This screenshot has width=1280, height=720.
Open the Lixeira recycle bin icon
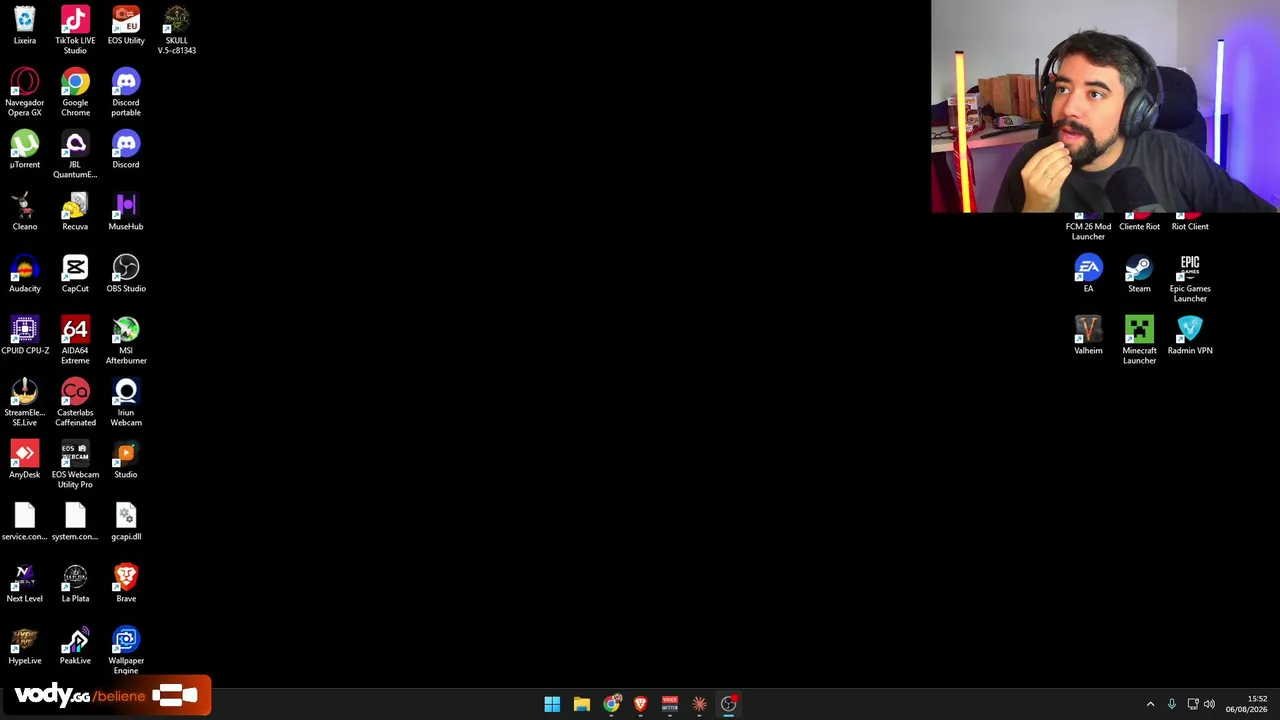[x=25, y=20]
